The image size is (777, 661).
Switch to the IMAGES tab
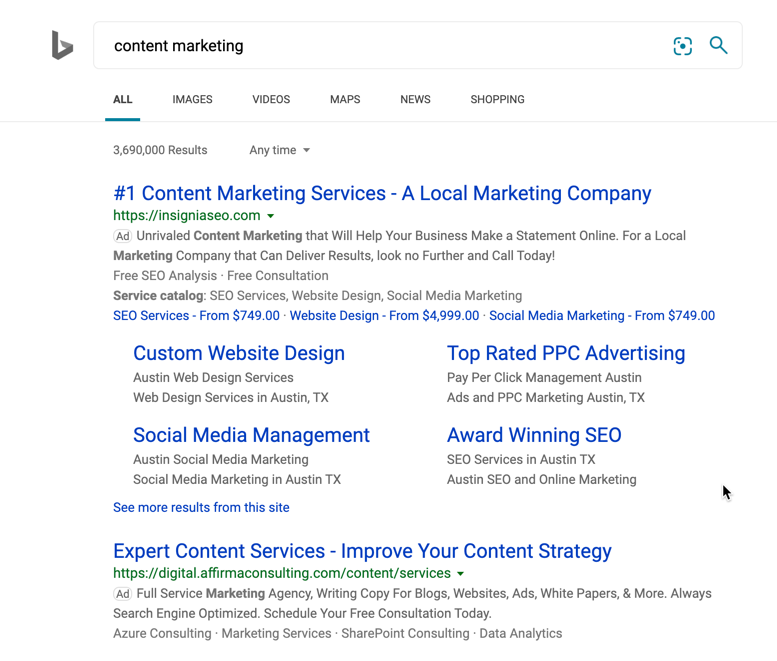pyautogui.click(x=192, y=100)
